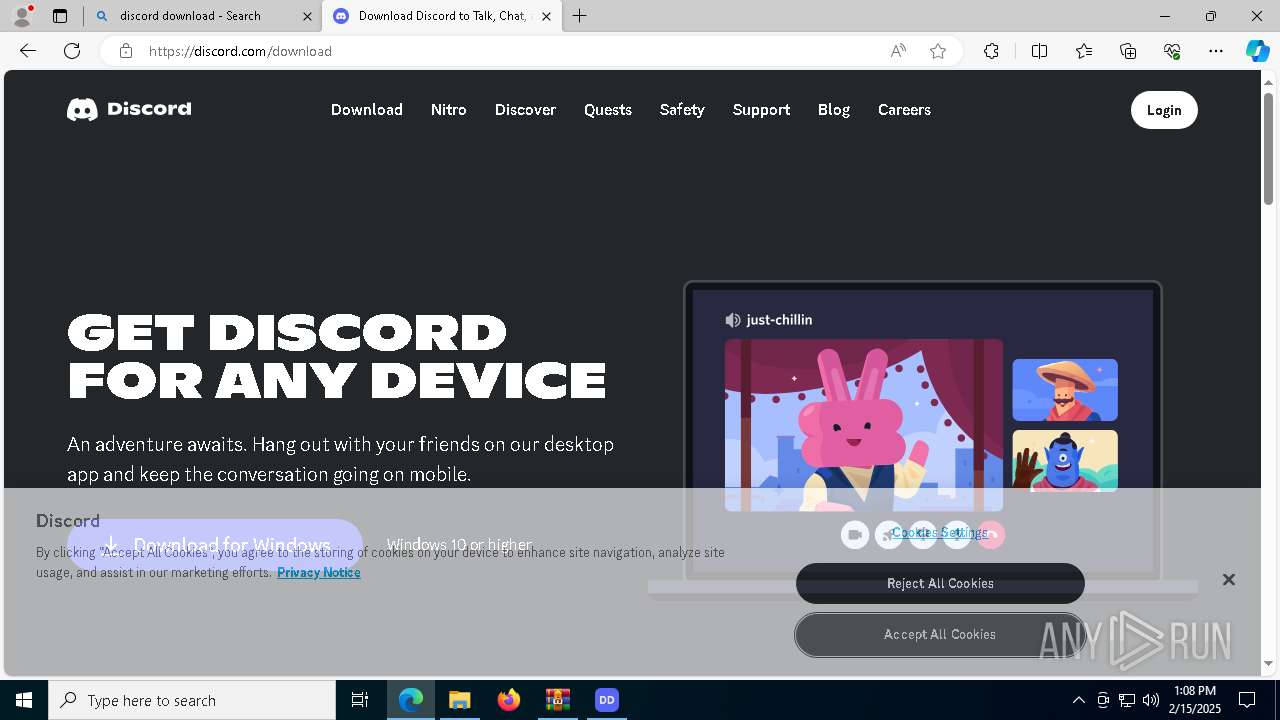Viewport: 1280px width, 720px height.
Task: Open Firefox from taskbar
Action: click(508, 700)
